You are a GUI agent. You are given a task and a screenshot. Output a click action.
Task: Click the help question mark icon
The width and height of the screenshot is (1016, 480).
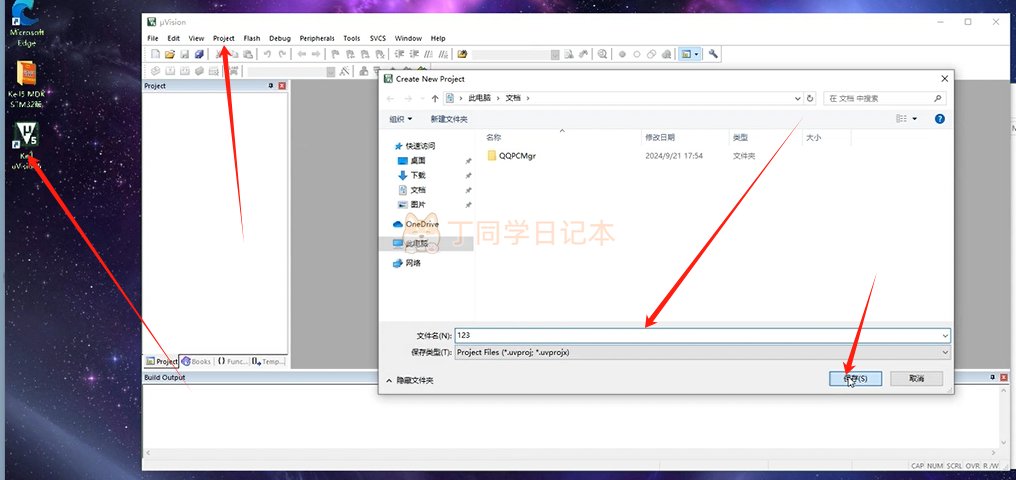[939, 119]
